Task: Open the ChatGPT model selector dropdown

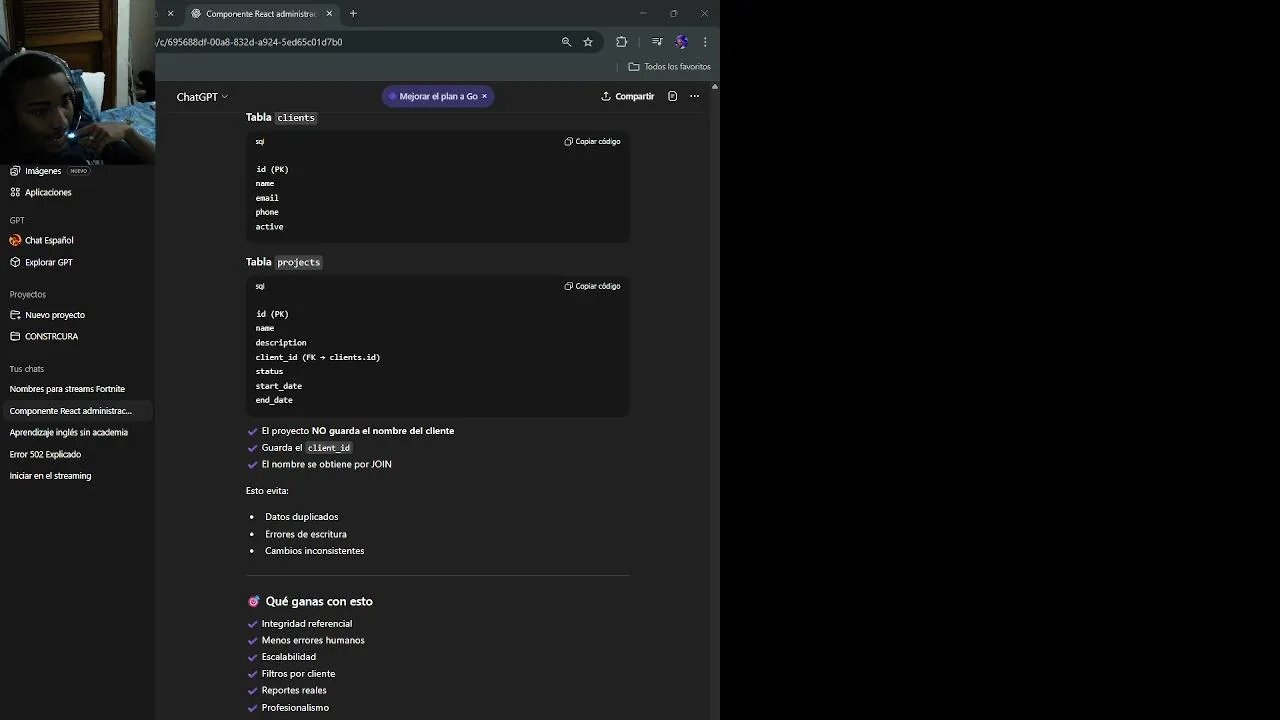Action: pos(202,97)
